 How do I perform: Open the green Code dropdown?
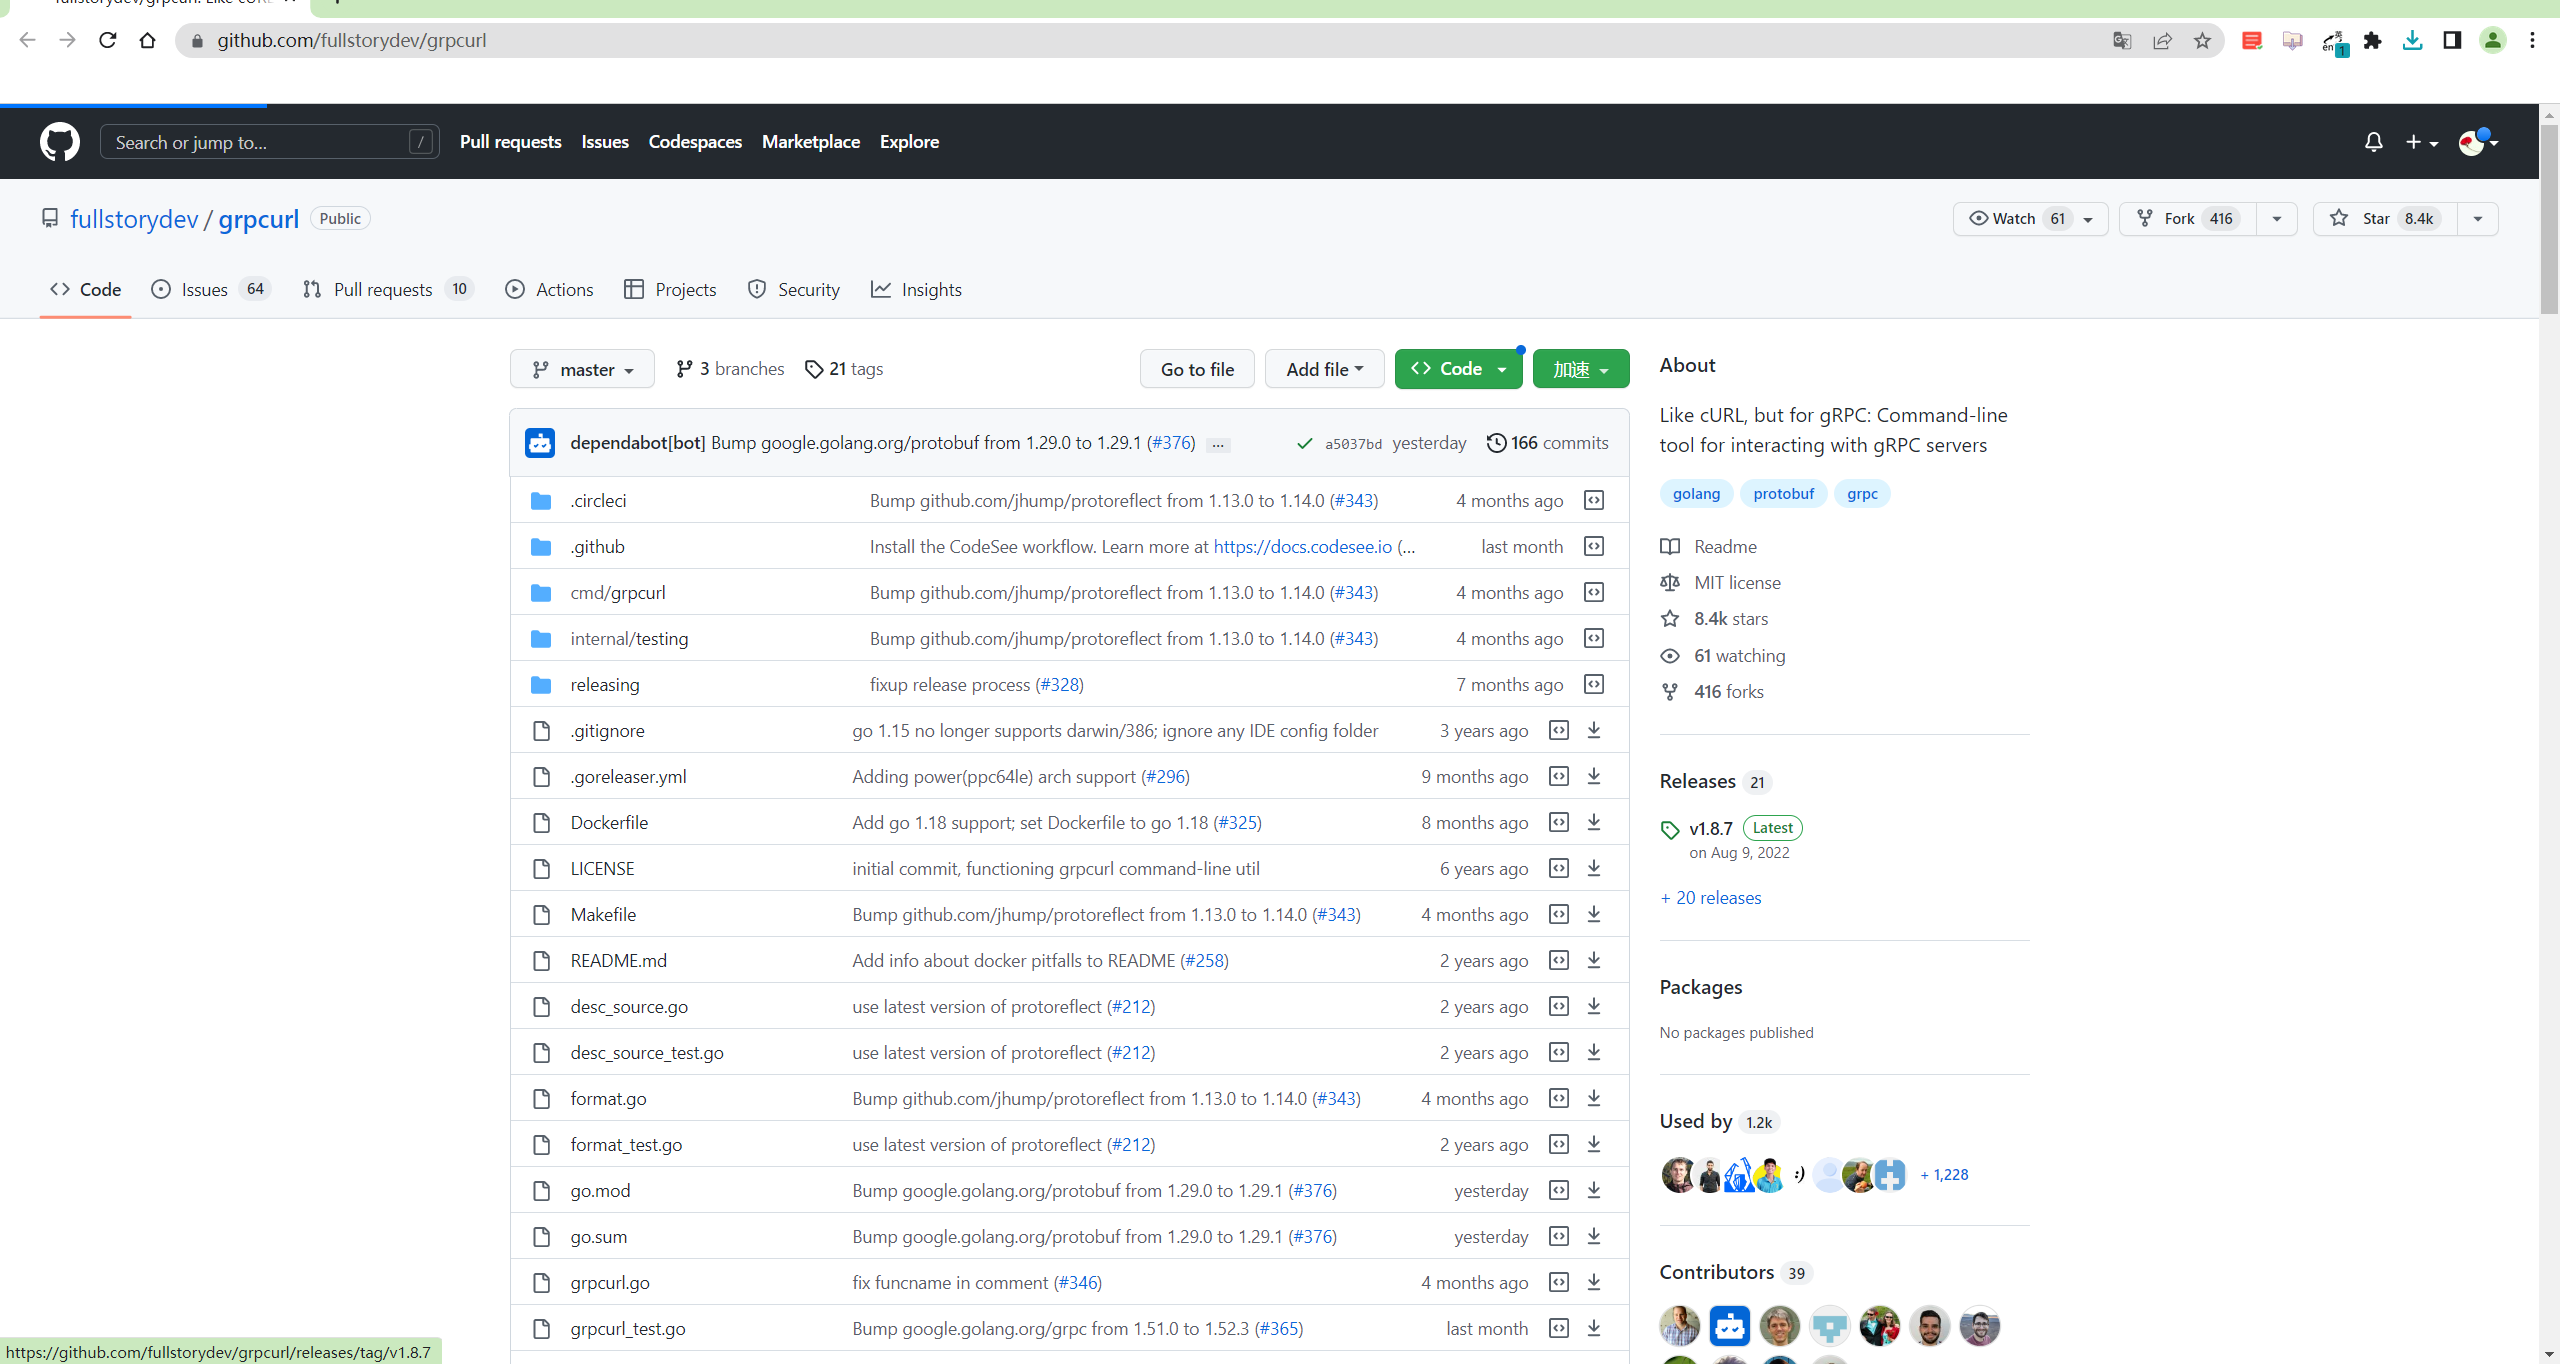pos(1458,369)
